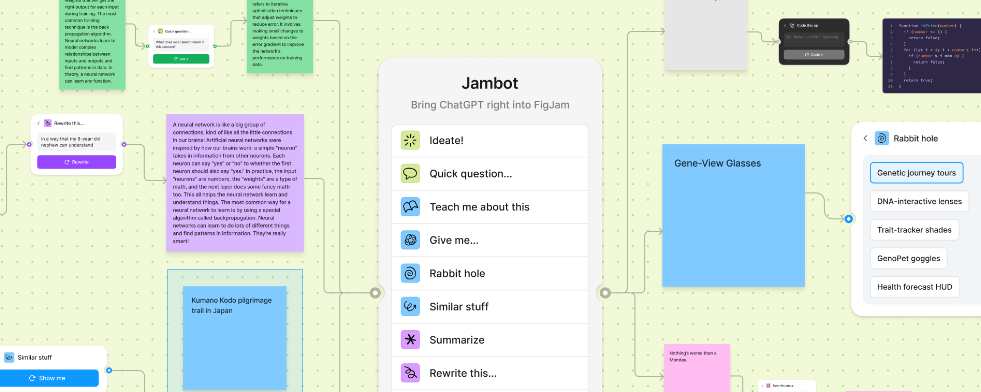This screenshot has height=392, width=981.
Task: Go back using the Rewrite this card chevron
Action: [x=38, y=123]
